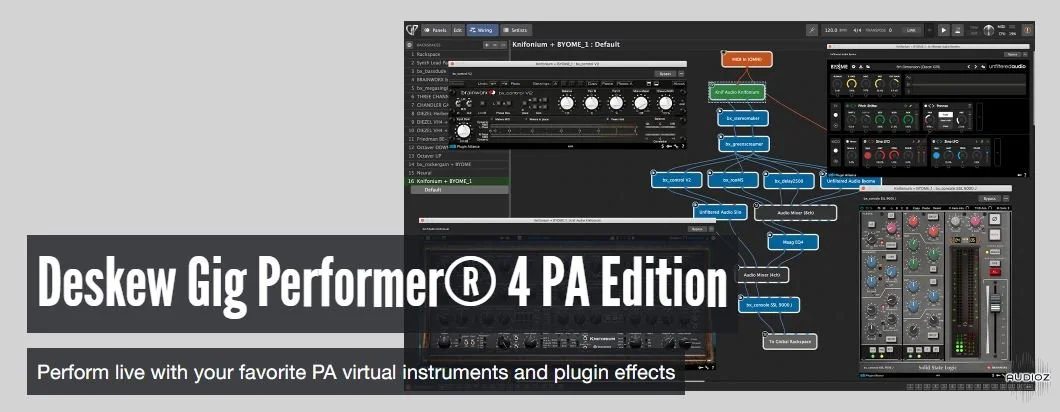
Task: Switch to the Edit view
Action: [x=458, y=30]
